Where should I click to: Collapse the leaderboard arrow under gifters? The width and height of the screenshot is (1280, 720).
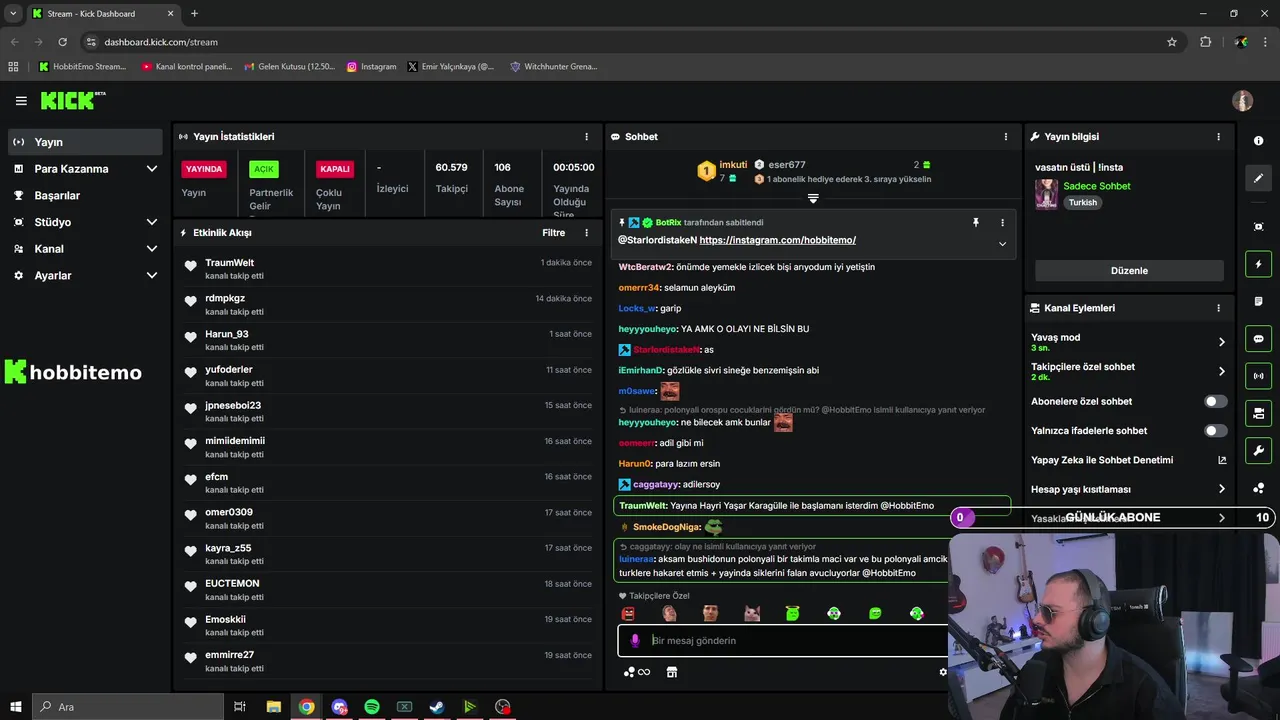pyautogui.click(x=813, y=199)
